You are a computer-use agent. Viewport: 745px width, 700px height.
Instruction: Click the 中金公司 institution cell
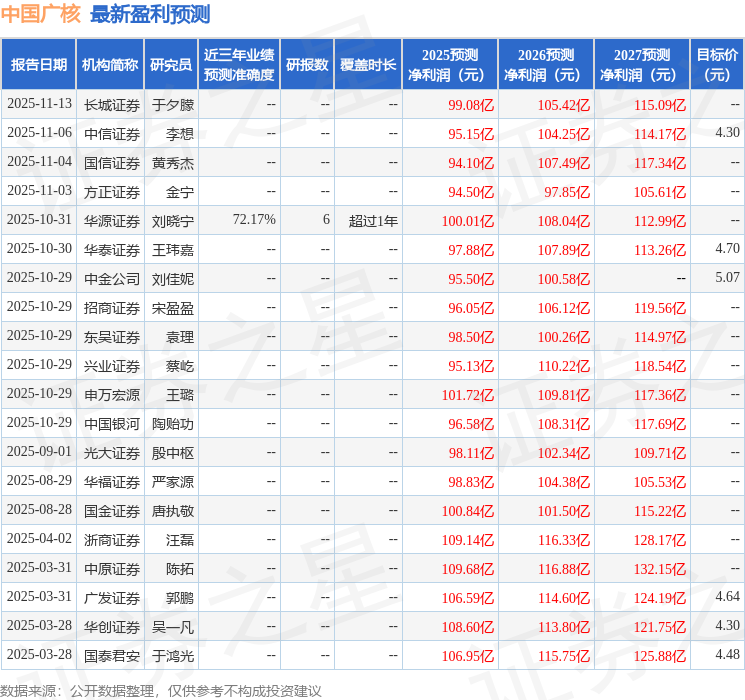point(112,279)
